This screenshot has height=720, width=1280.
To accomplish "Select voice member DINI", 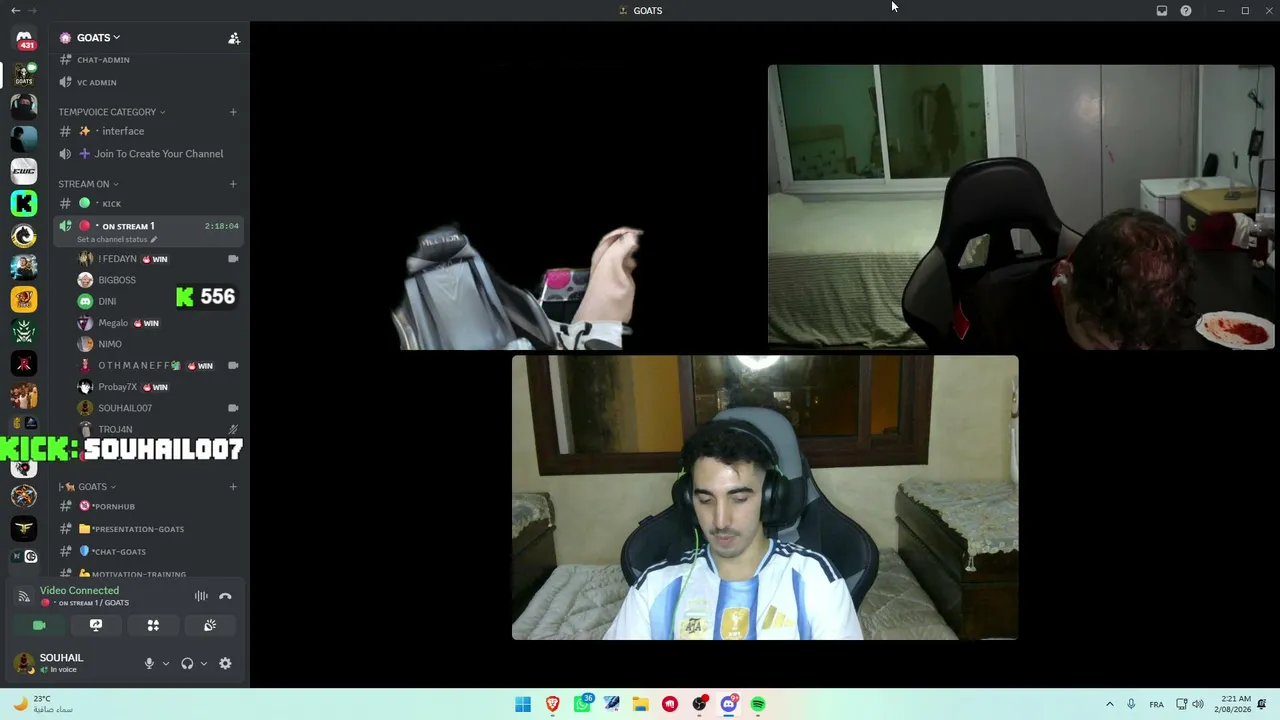I will (159, 301).
